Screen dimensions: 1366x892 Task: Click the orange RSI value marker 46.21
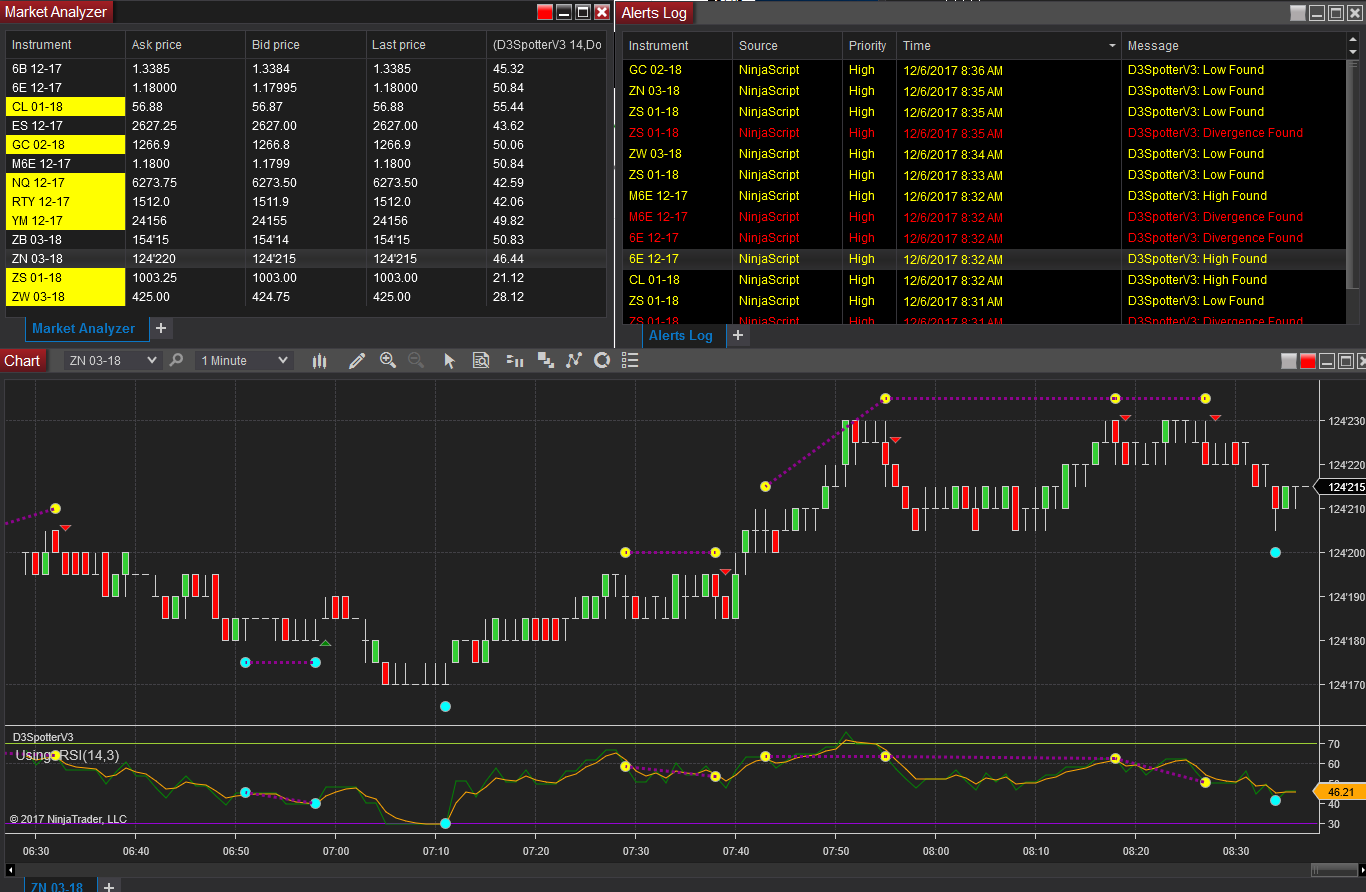[x=1338, y=791]
